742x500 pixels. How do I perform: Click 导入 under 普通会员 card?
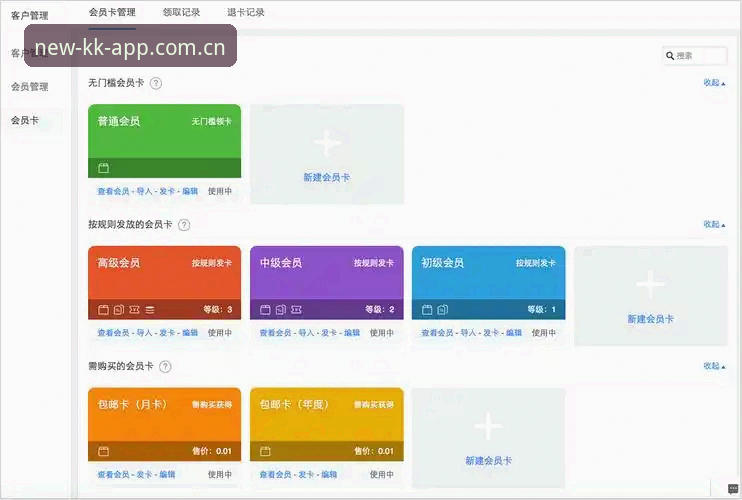coord(144,192)
